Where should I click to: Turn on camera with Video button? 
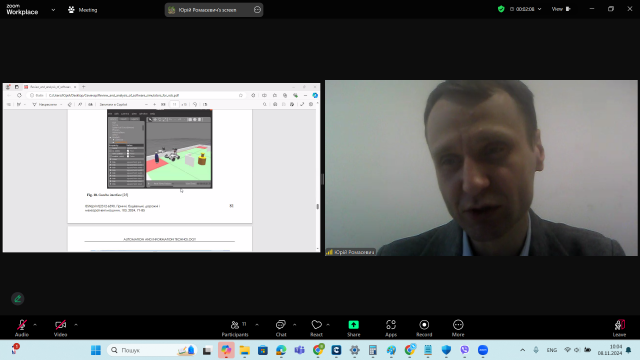(x=60, y=328)
